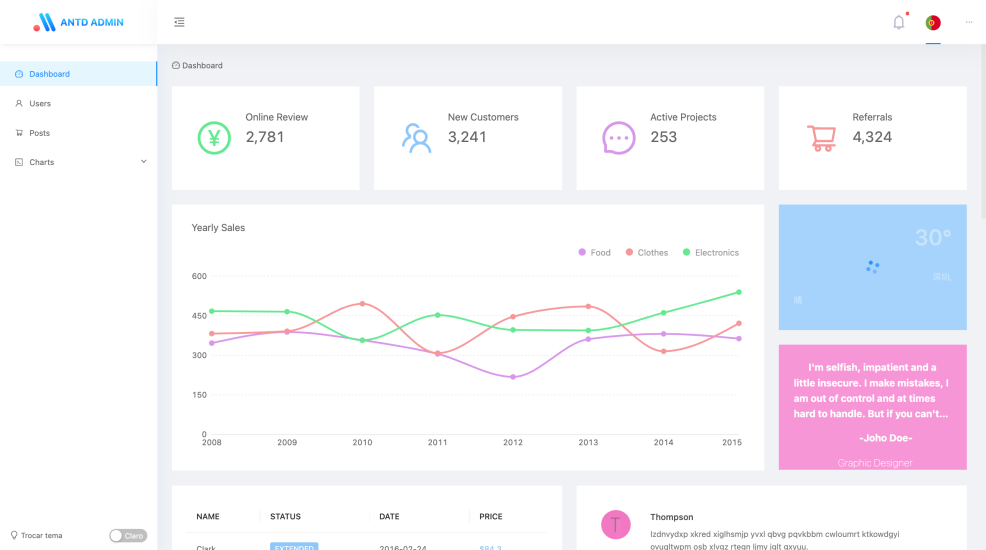
Task: Click the Thompson avatar circle
Action: [x=616, y=524]
